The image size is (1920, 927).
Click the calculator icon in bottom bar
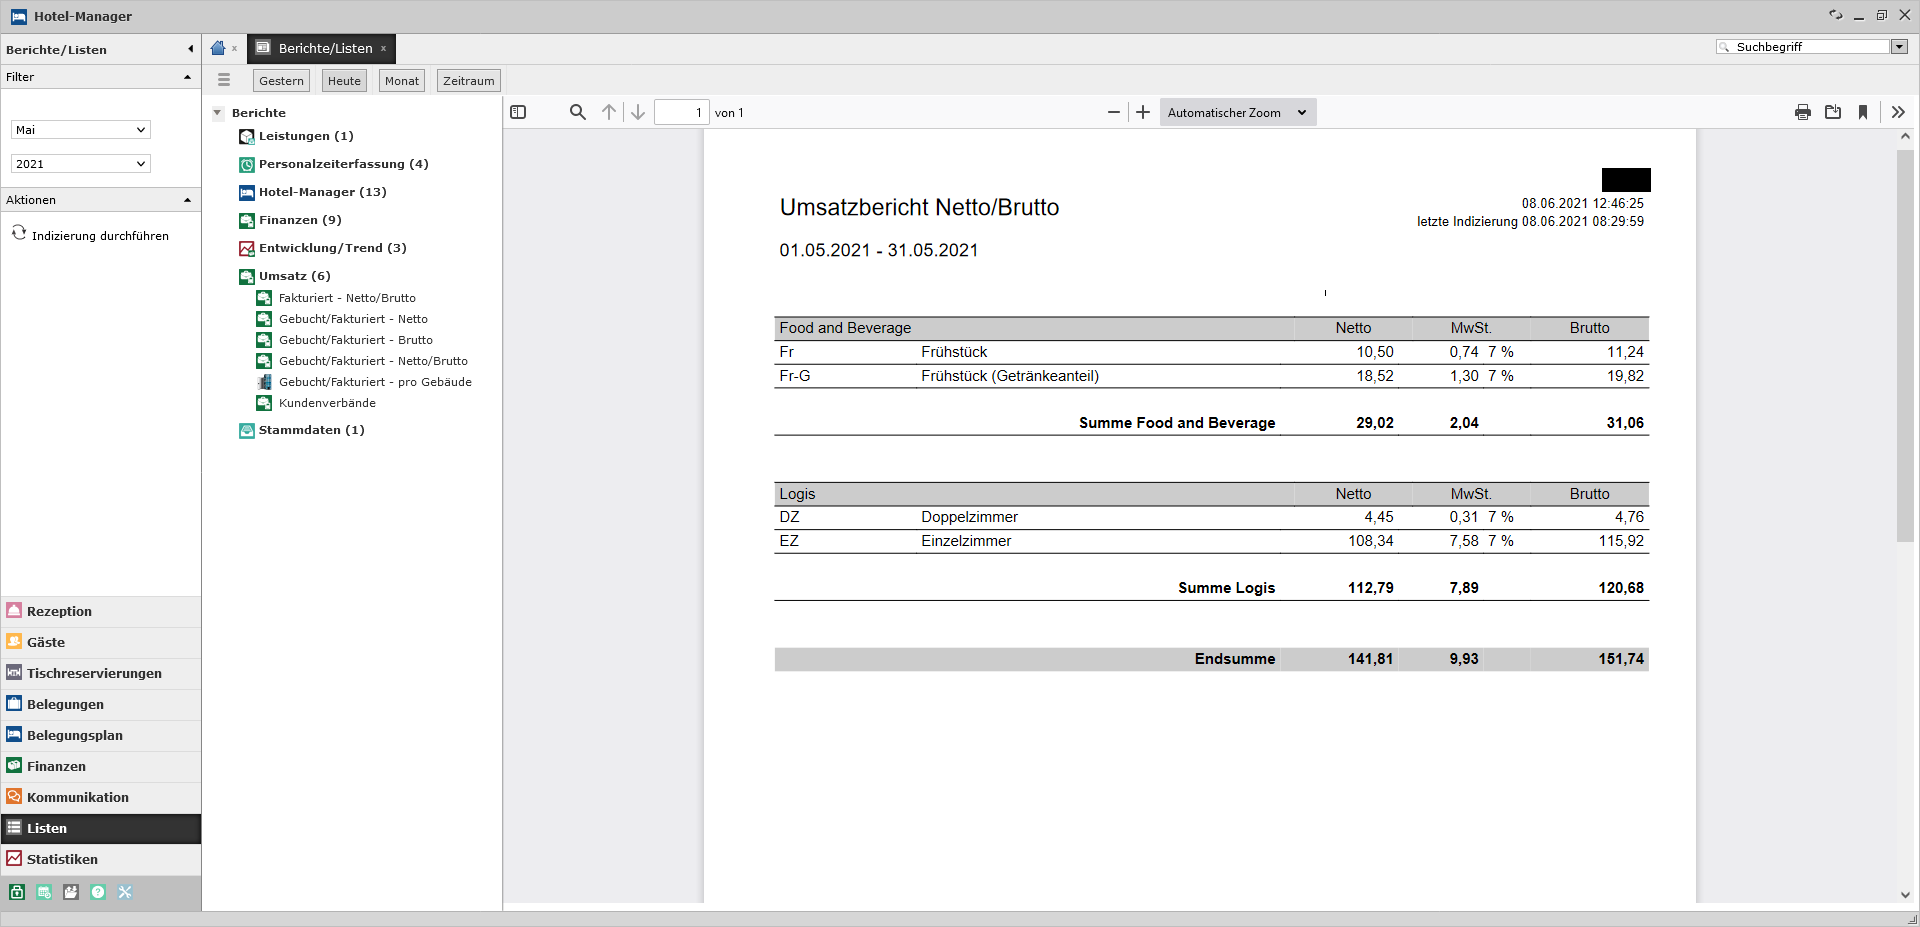44,892
